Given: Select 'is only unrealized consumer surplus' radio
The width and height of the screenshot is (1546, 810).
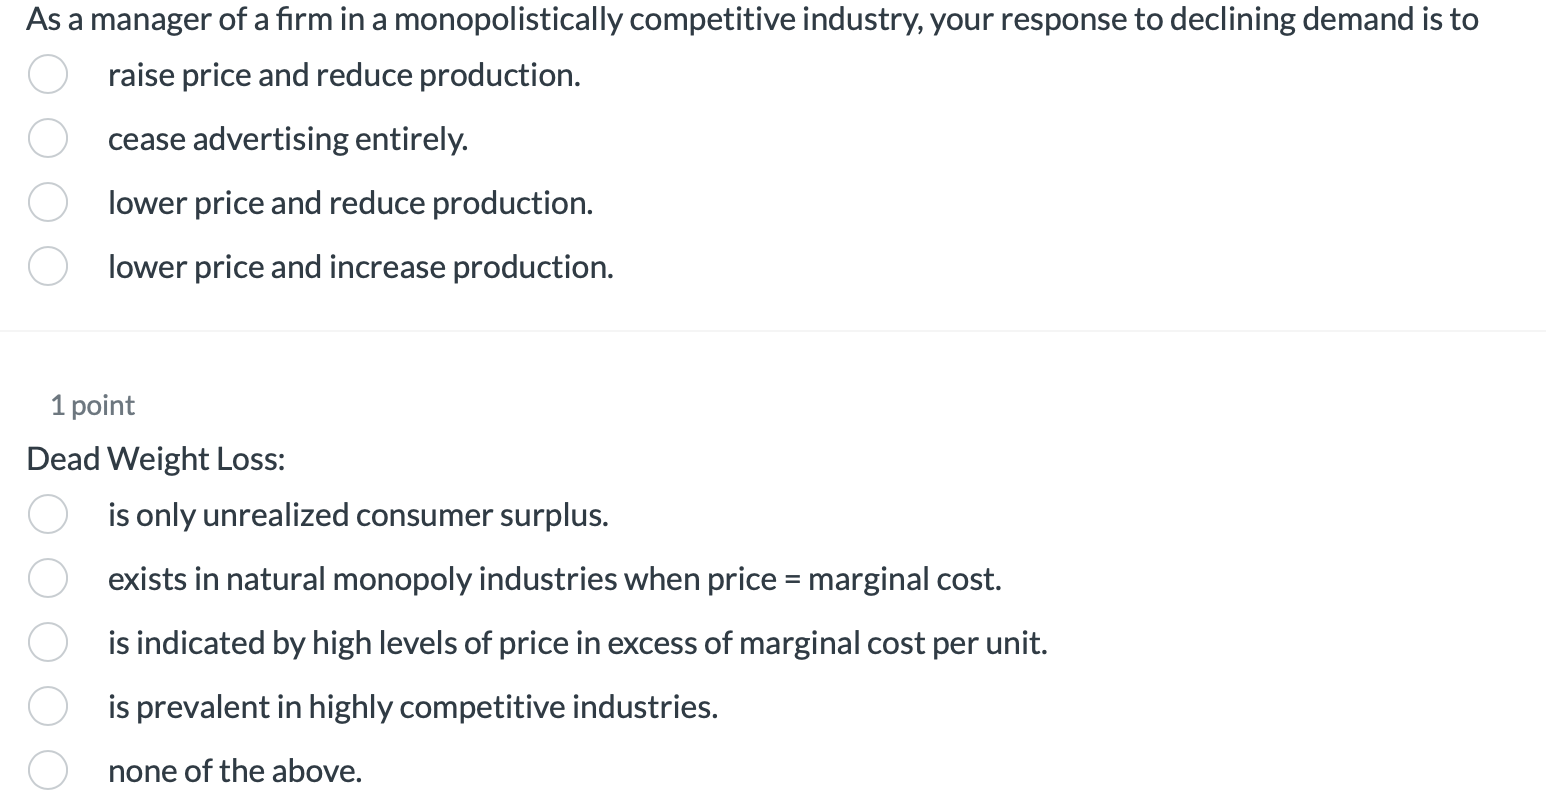Looking at the screenshot, I should pos(47,515).
